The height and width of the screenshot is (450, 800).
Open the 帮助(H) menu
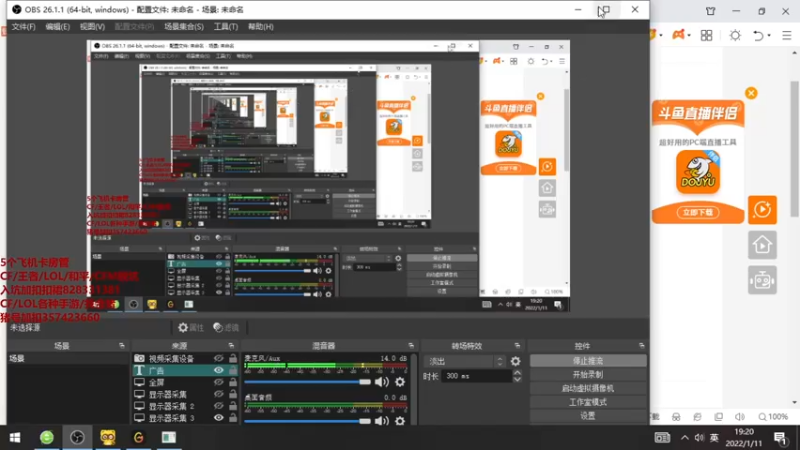(261, 27)
